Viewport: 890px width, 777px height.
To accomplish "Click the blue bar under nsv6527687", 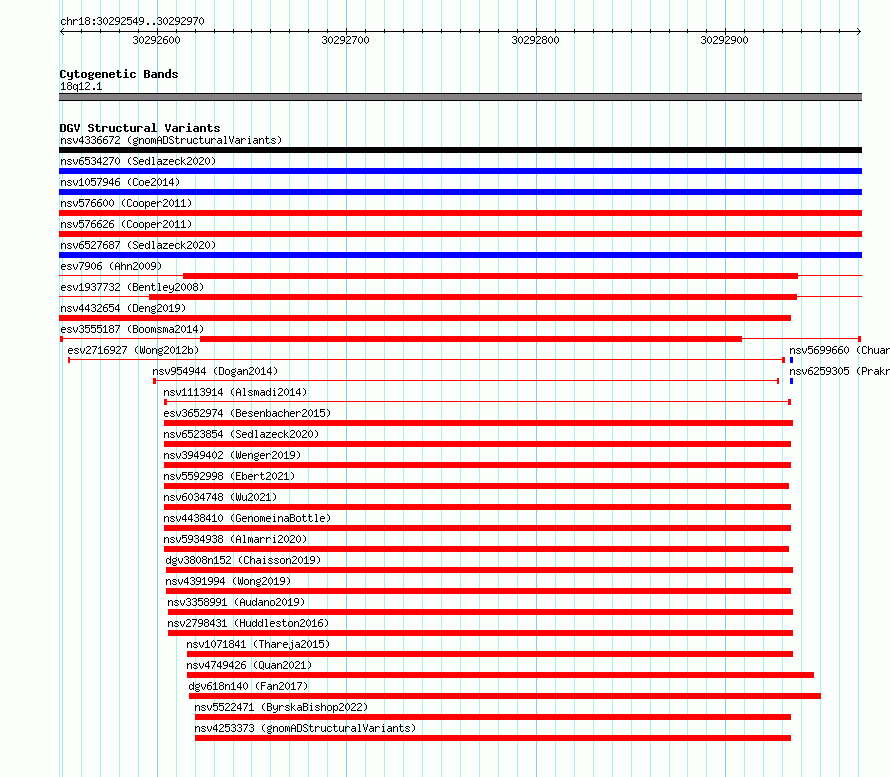I will point(460,255).
